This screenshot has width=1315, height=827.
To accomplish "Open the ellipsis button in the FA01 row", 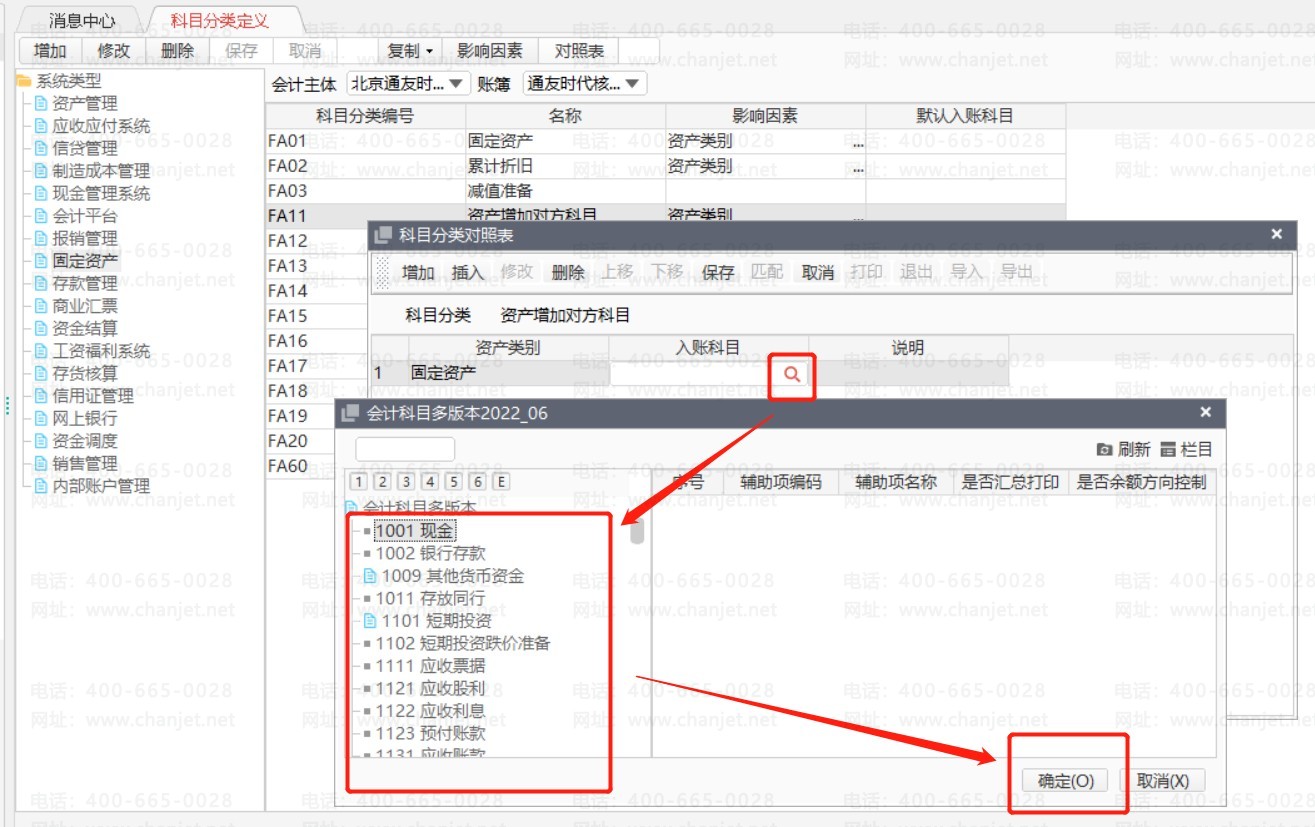I will [x=858, y=142].
